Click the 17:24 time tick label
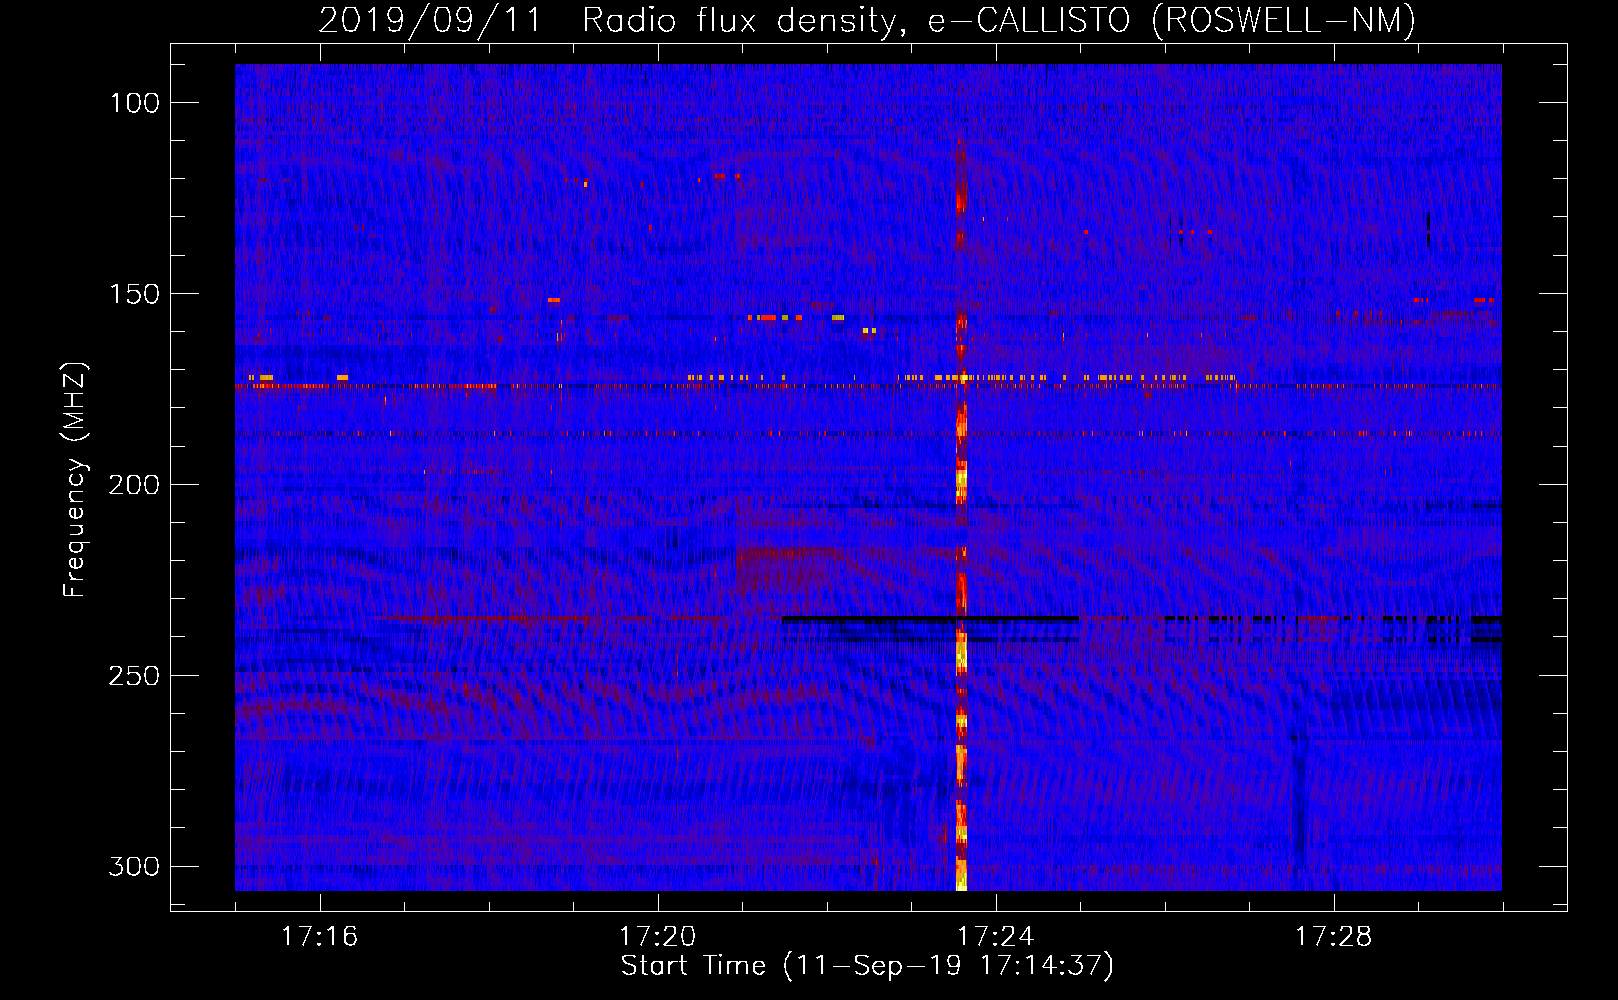The height and width of the screenshot is (1000, 1618). (996, 936)
